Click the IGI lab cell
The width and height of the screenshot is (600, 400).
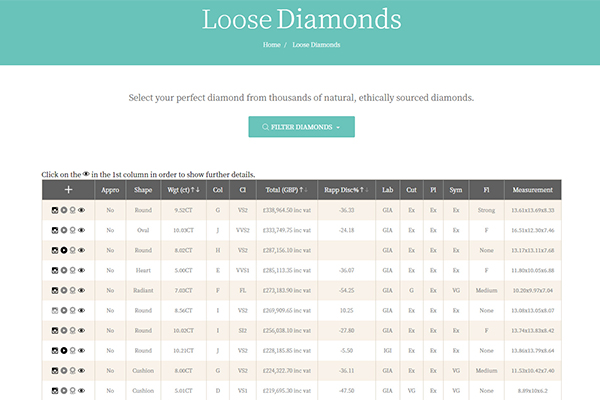pyautogui.click(x=388, y=351)
